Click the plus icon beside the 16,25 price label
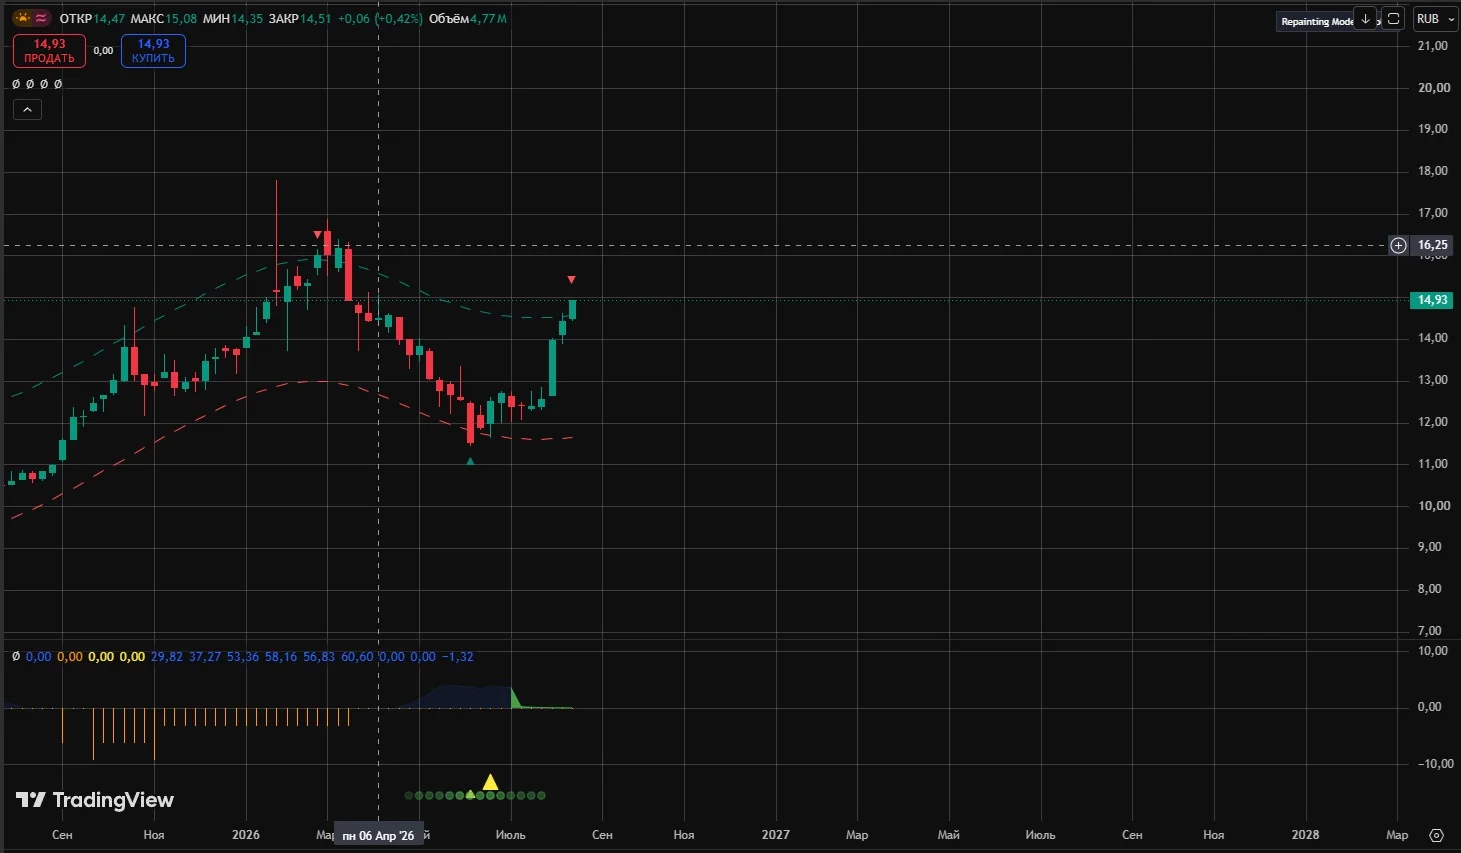1461x853 pixels. [1398, 245]
